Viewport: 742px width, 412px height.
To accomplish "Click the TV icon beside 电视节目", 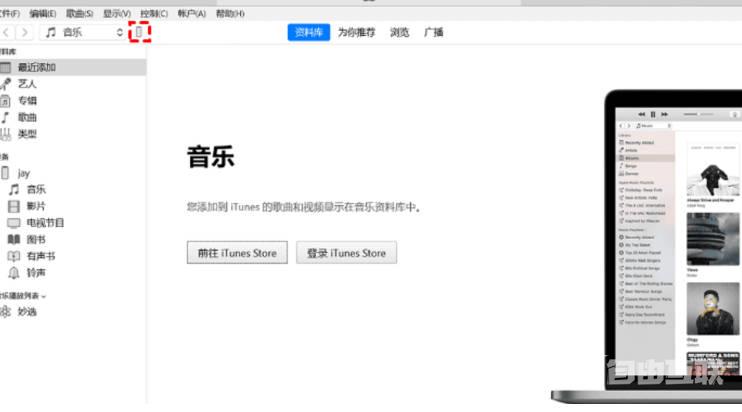I will (x=14, y=223).
